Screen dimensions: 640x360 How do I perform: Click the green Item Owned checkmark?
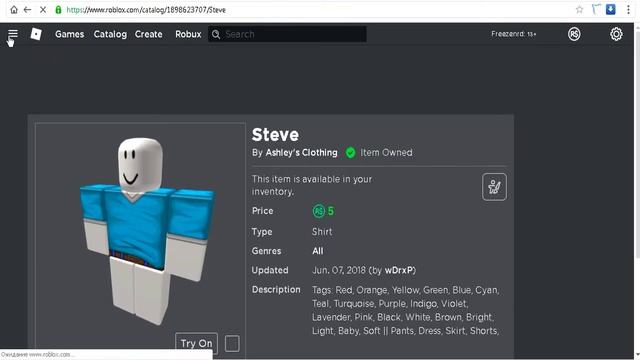click(350, 153)
